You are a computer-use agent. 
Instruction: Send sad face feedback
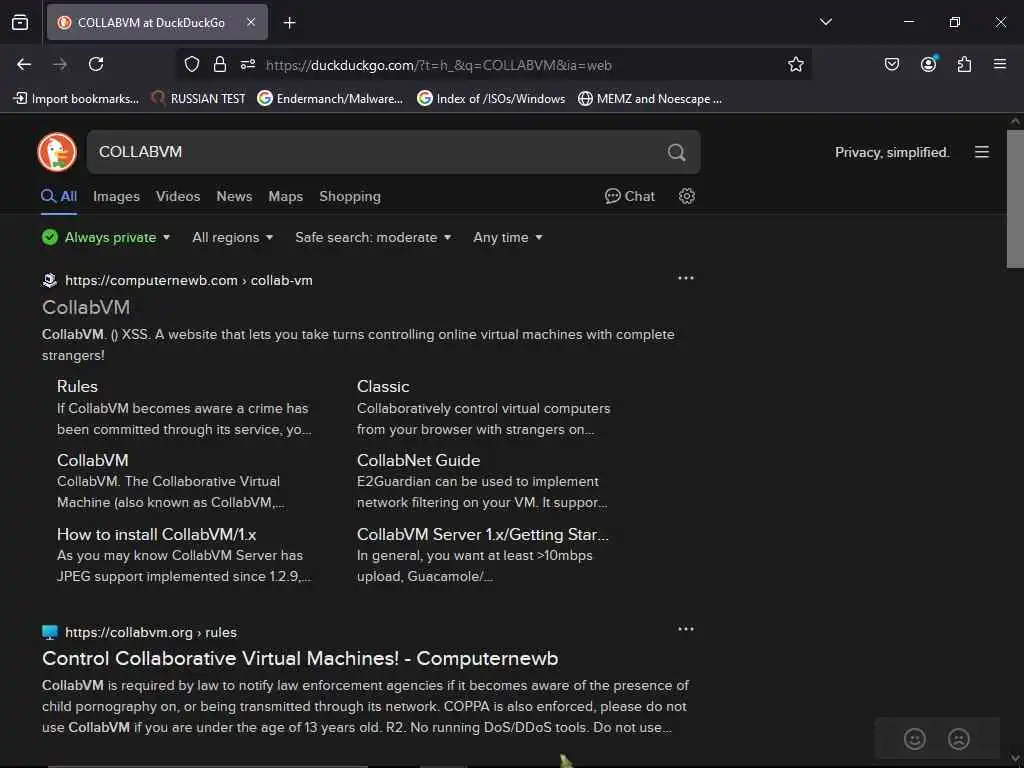[x=958, y=739]
